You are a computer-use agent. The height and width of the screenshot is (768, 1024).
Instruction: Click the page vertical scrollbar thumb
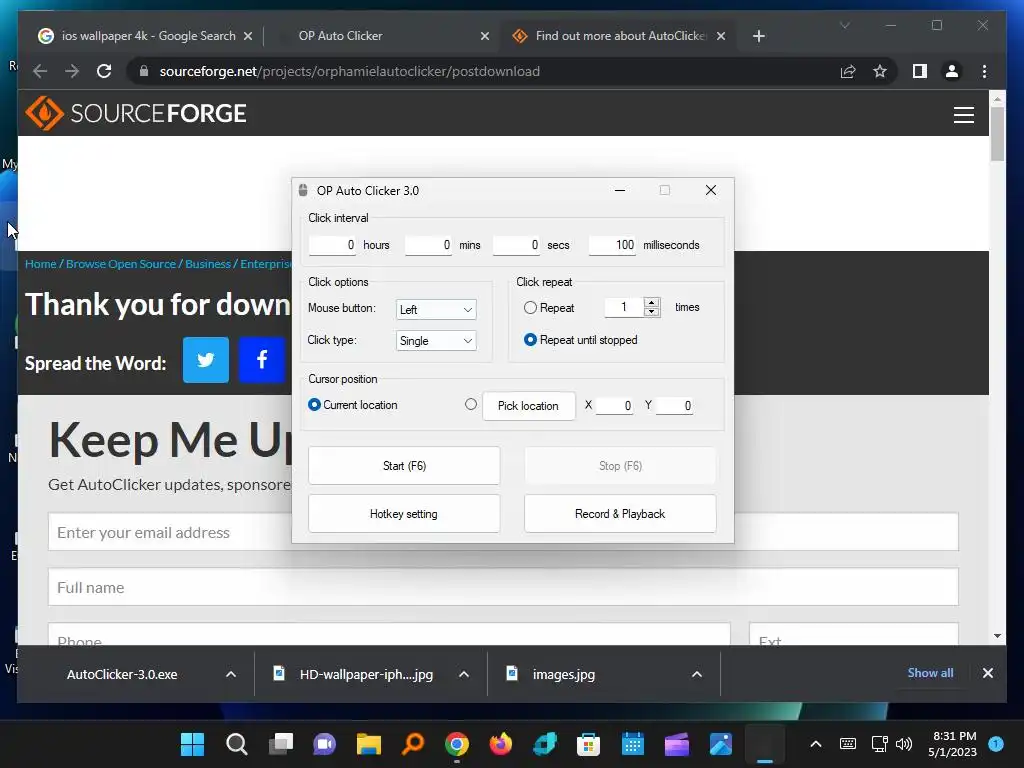coord(997,134)
